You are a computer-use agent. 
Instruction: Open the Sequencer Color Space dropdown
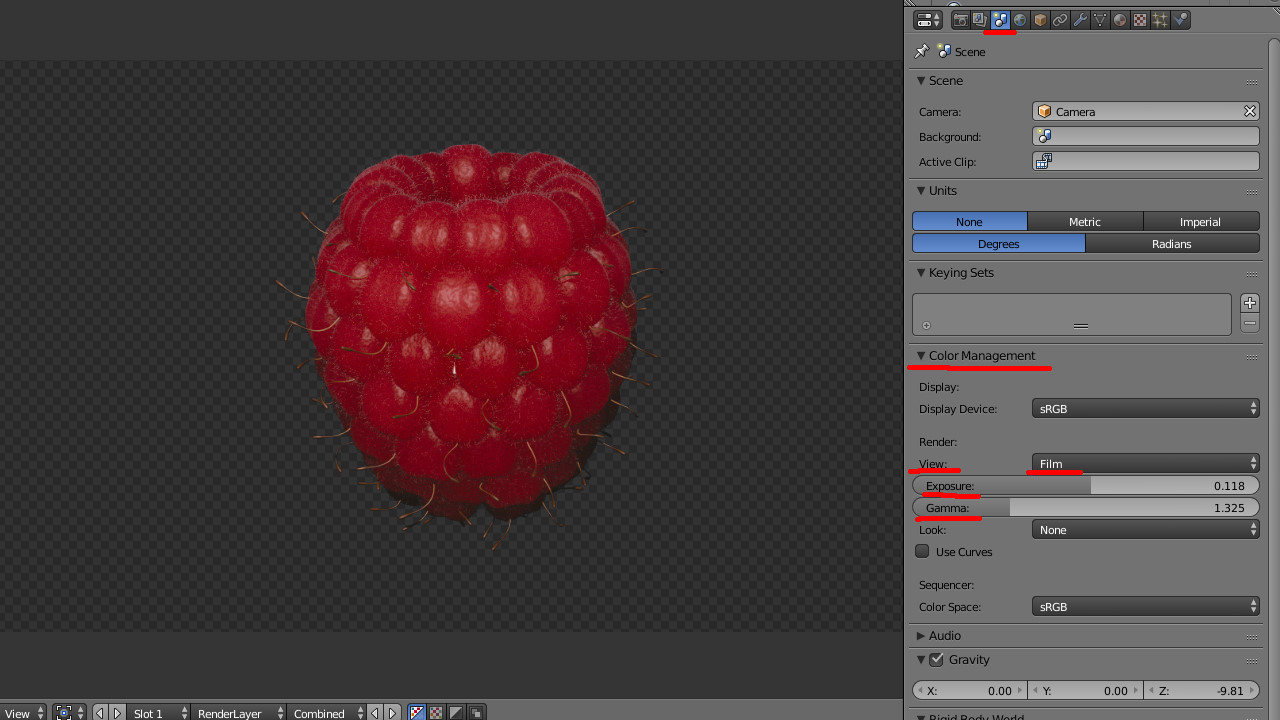point(1145,607)
